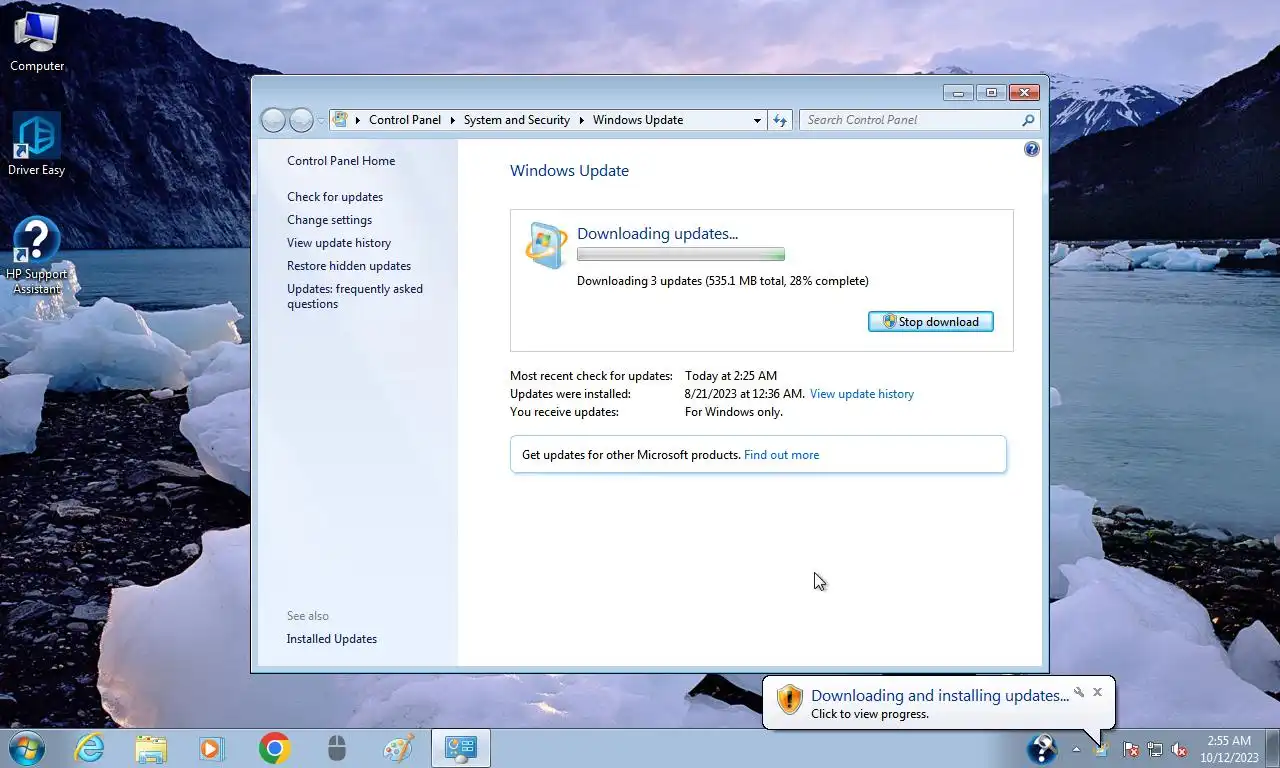
Task: Click Downloading and installing updates notification title
Action: click(940, 695)
